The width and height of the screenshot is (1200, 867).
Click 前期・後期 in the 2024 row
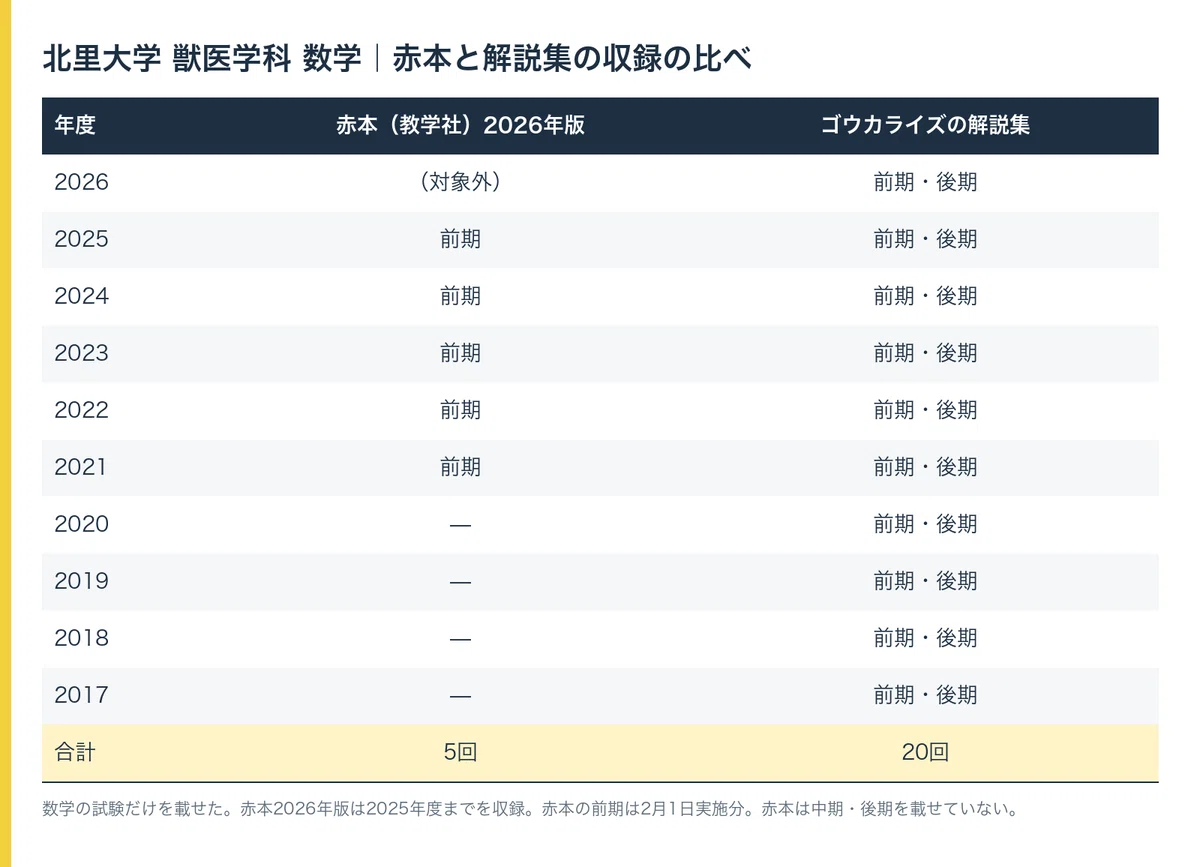925,297
